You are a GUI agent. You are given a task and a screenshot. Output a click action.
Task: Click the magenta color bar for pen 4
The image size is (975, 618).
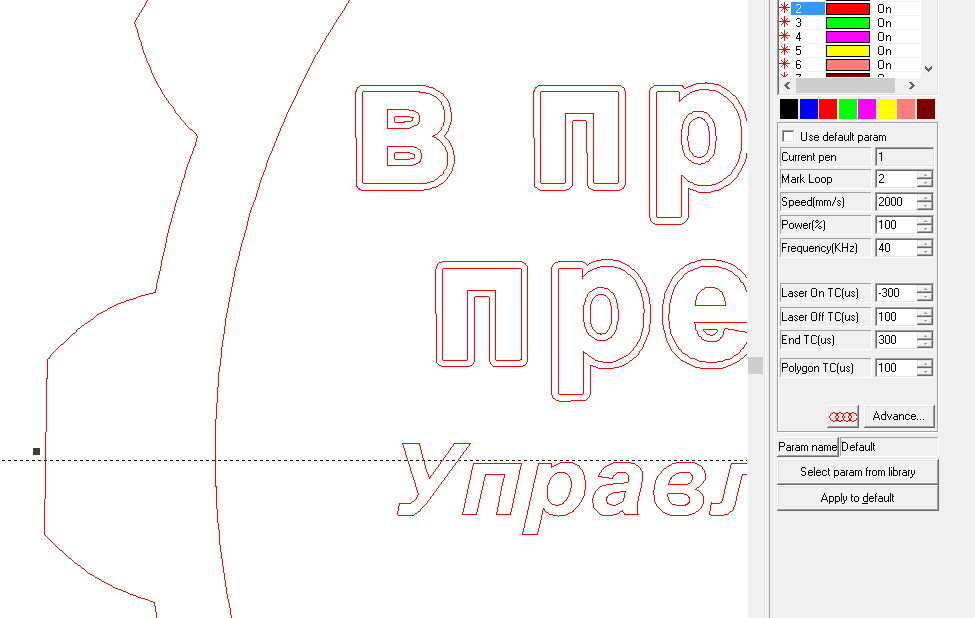tap(847, 36)
